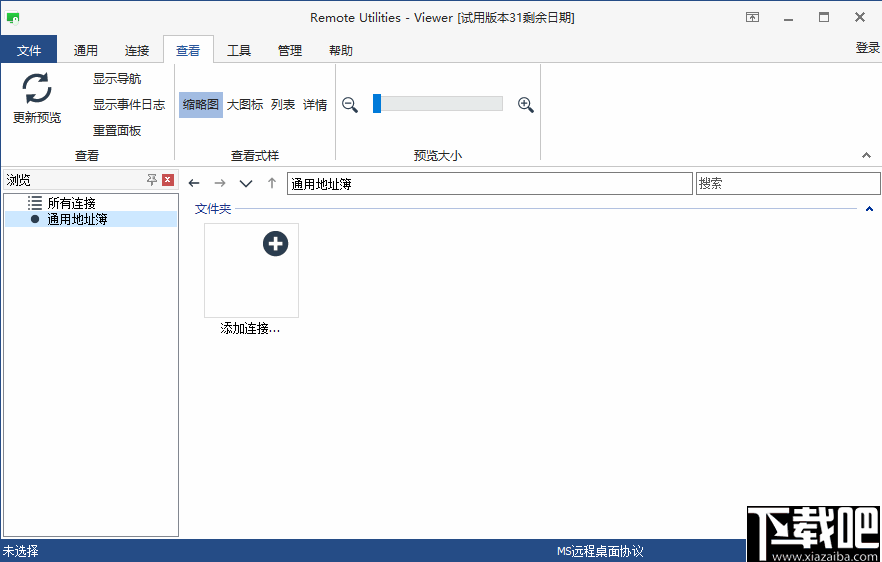Viewport: 882px width, 562px height.
Task: Collapse the ribbon with the chevron arrow
Action: [866, 155]
